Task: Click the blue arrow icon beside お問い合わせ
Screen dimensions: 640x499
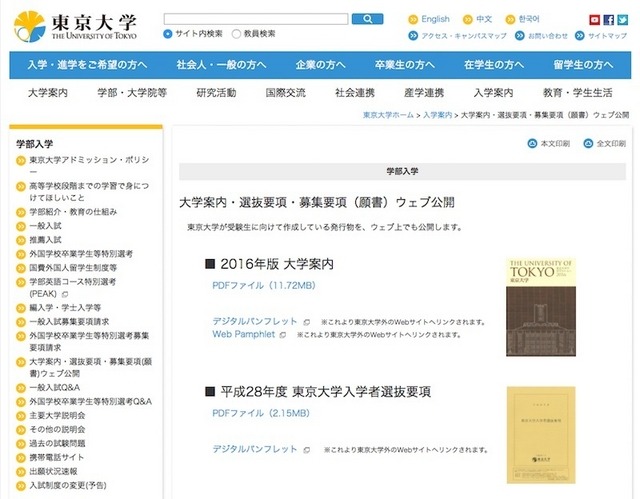Action: tap(519, 36)
